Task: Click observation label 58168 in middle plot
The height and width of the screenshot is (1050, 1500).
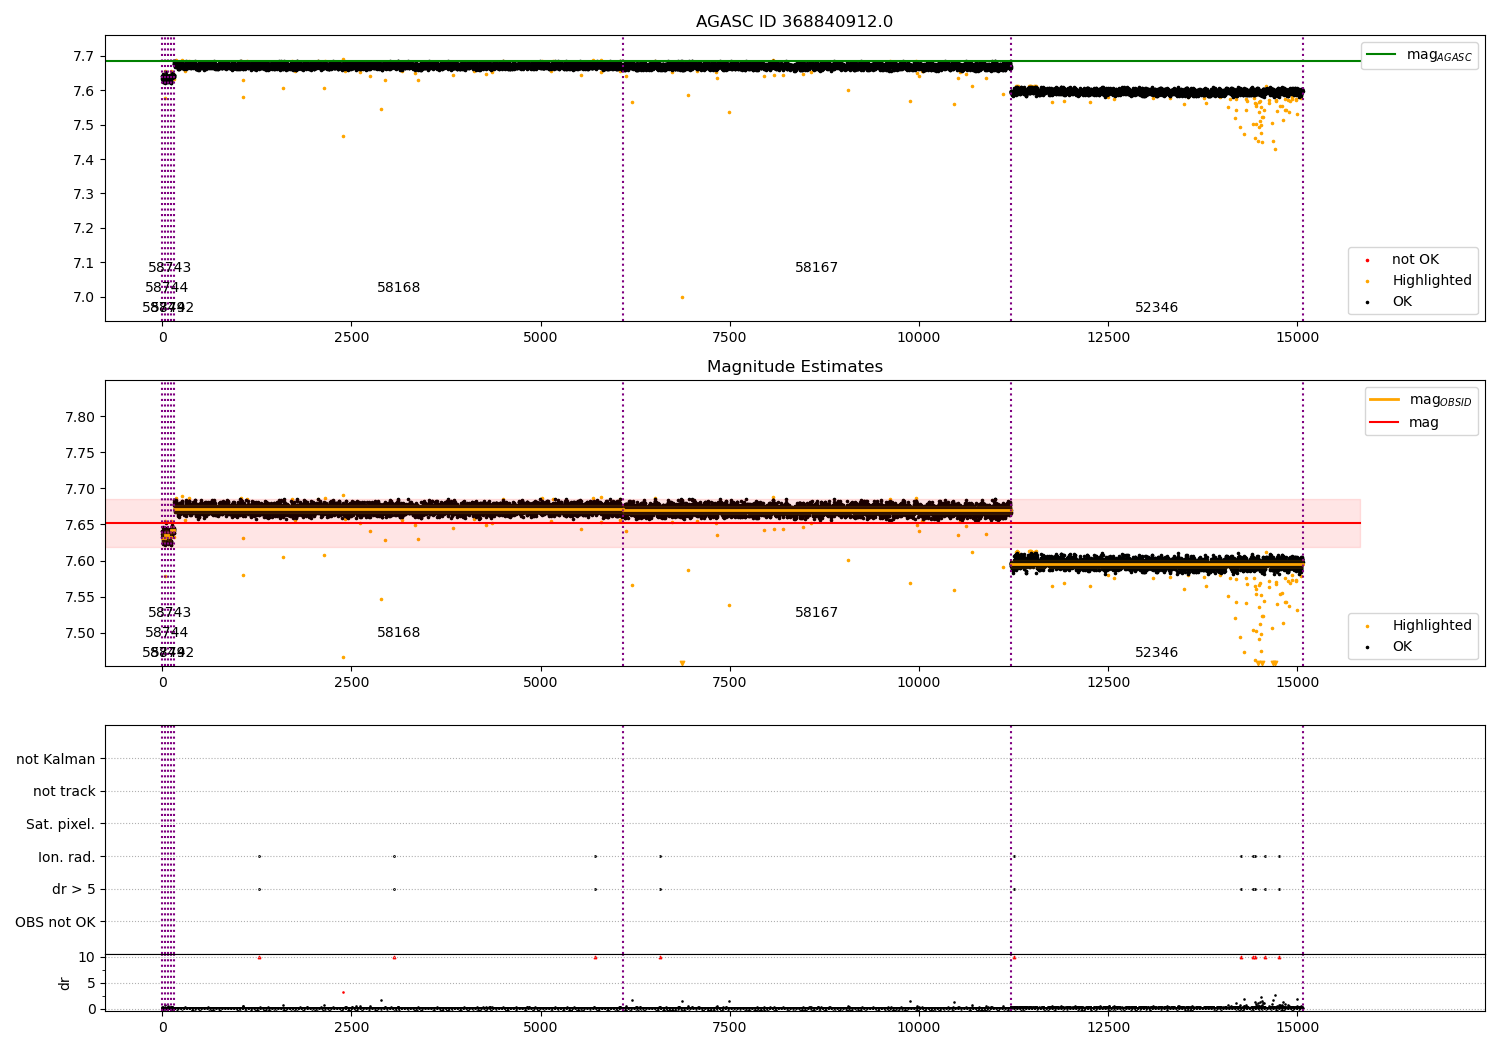Action: 398,633
